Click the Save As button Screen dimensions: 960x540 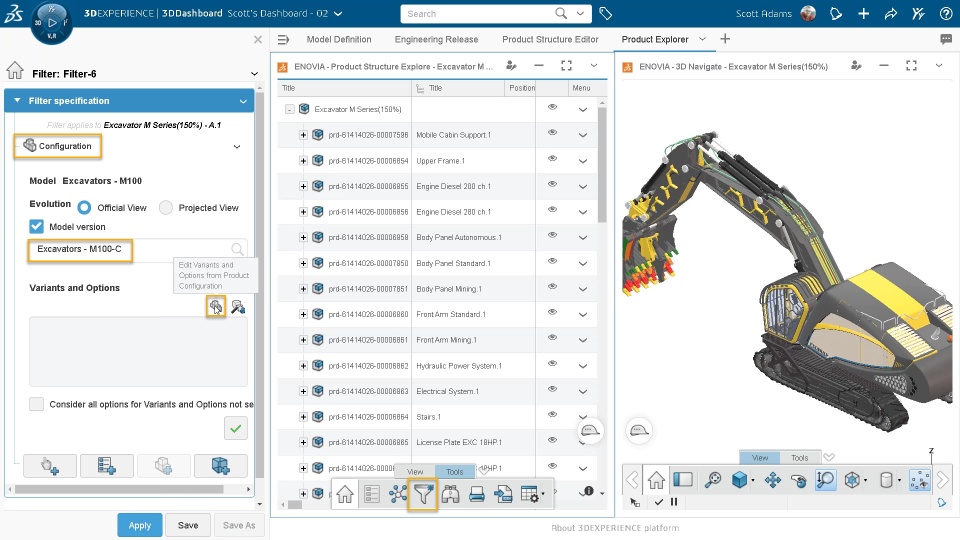pyautogui.click(x=239, y=525)
